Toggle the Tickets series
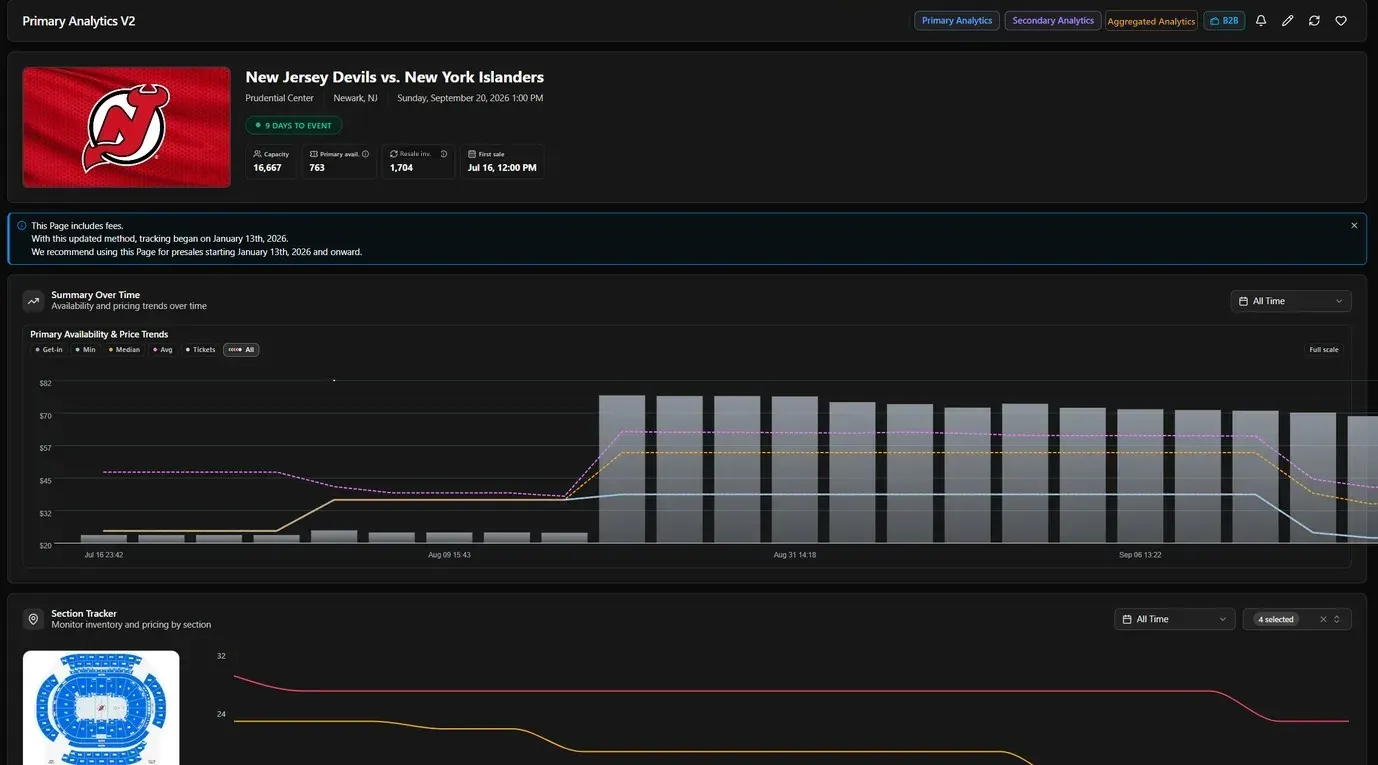This screenshot has height=765, width=1378. click(200, 350)
